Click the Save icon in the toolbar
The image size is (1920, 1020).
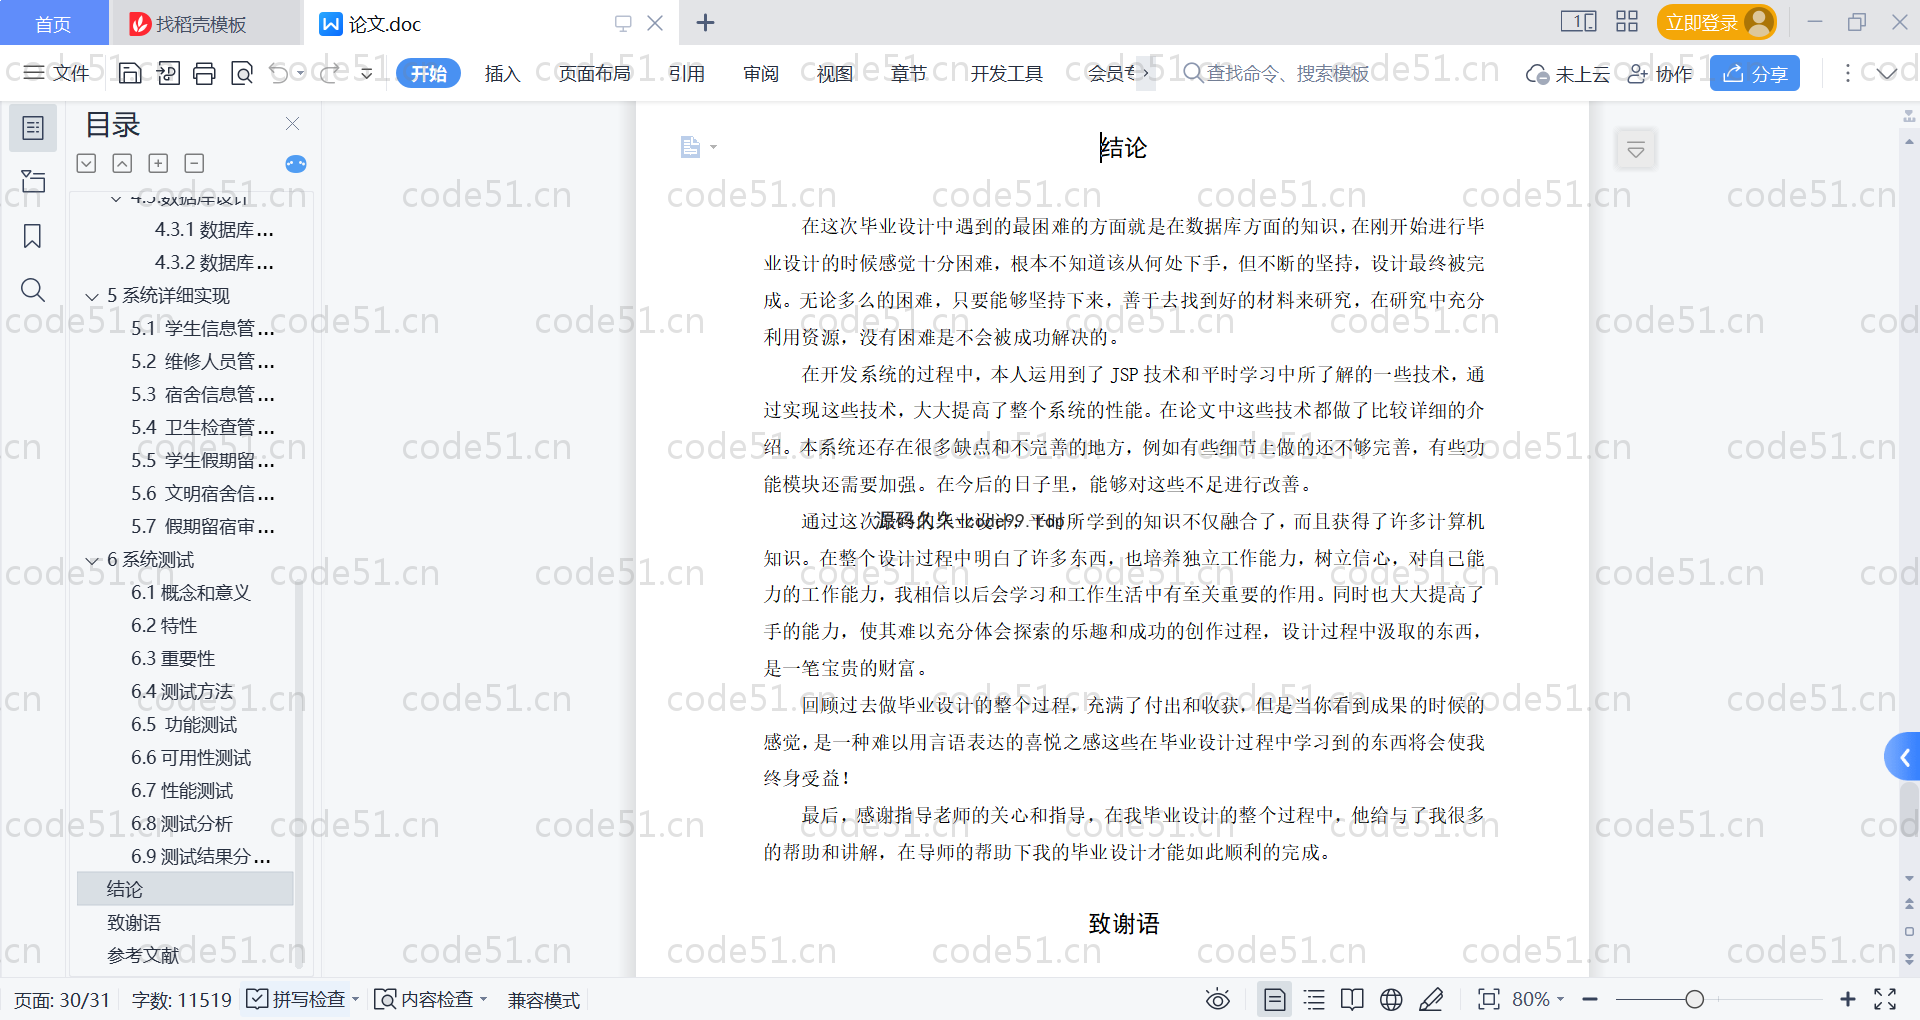click(130, 73)
